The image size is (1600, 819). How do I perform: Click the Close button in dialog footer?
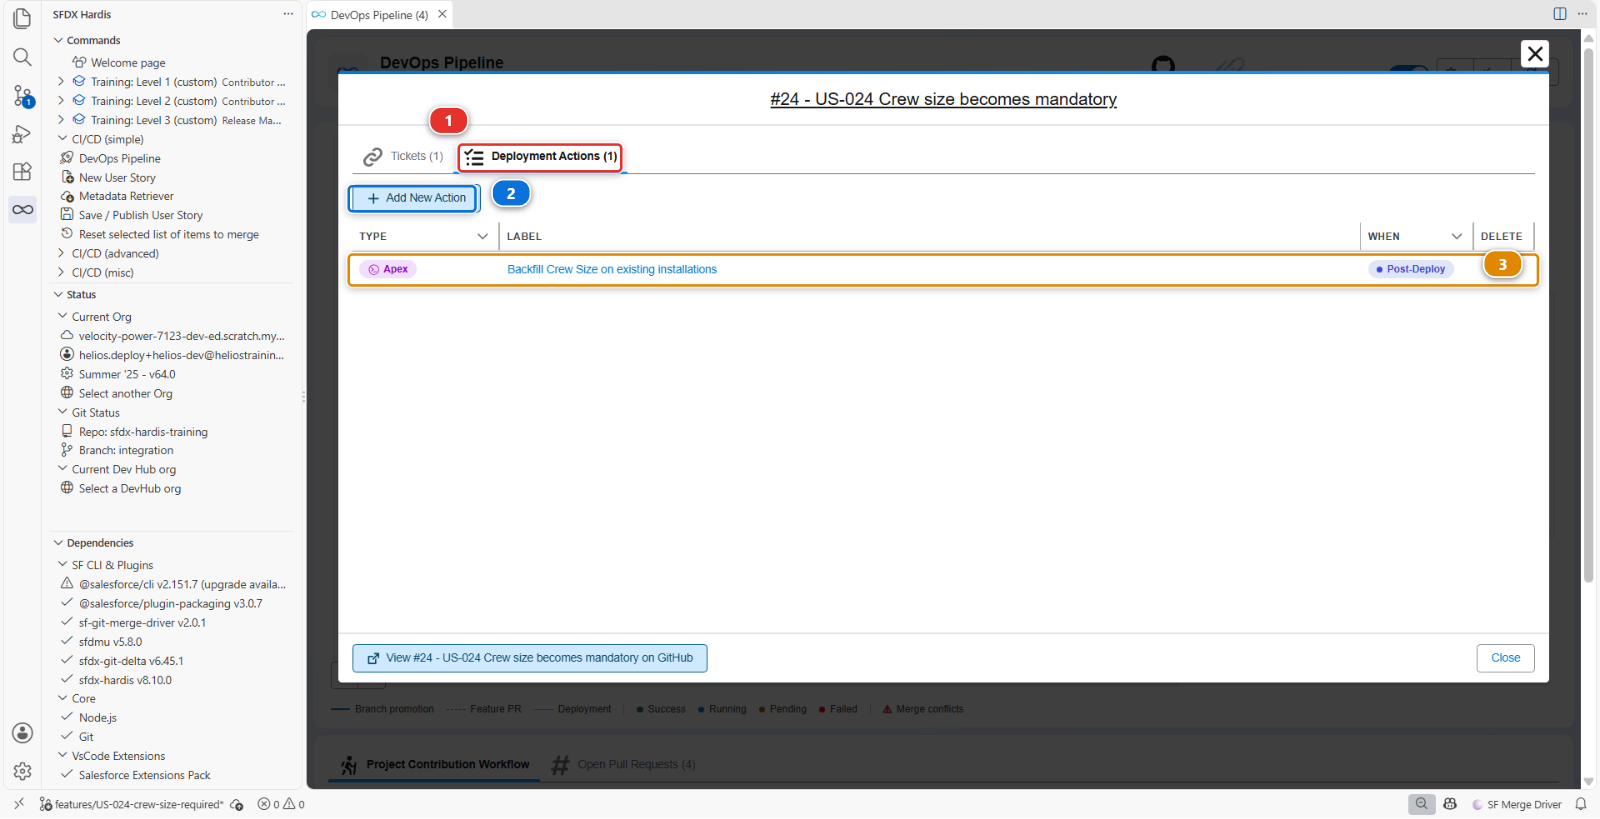[x=1505, y=658]
